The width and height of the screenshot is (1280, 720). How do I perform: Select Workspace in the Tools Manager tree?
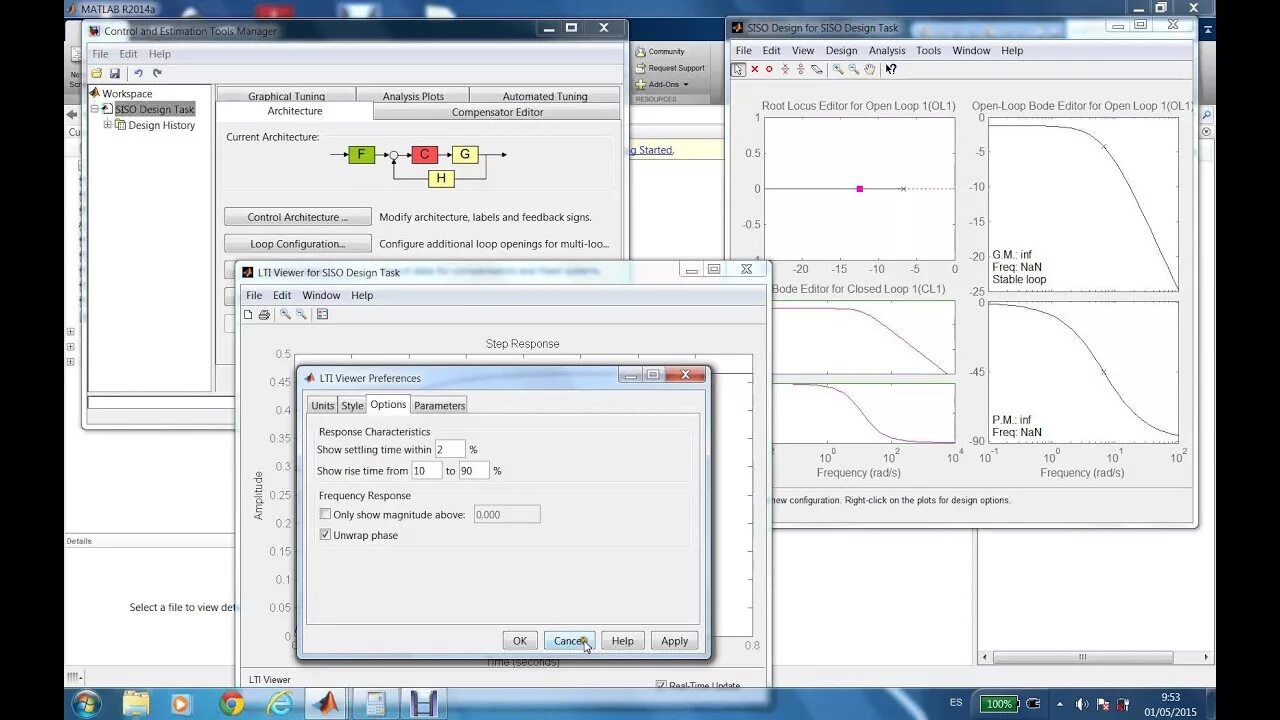click(127, 93)
